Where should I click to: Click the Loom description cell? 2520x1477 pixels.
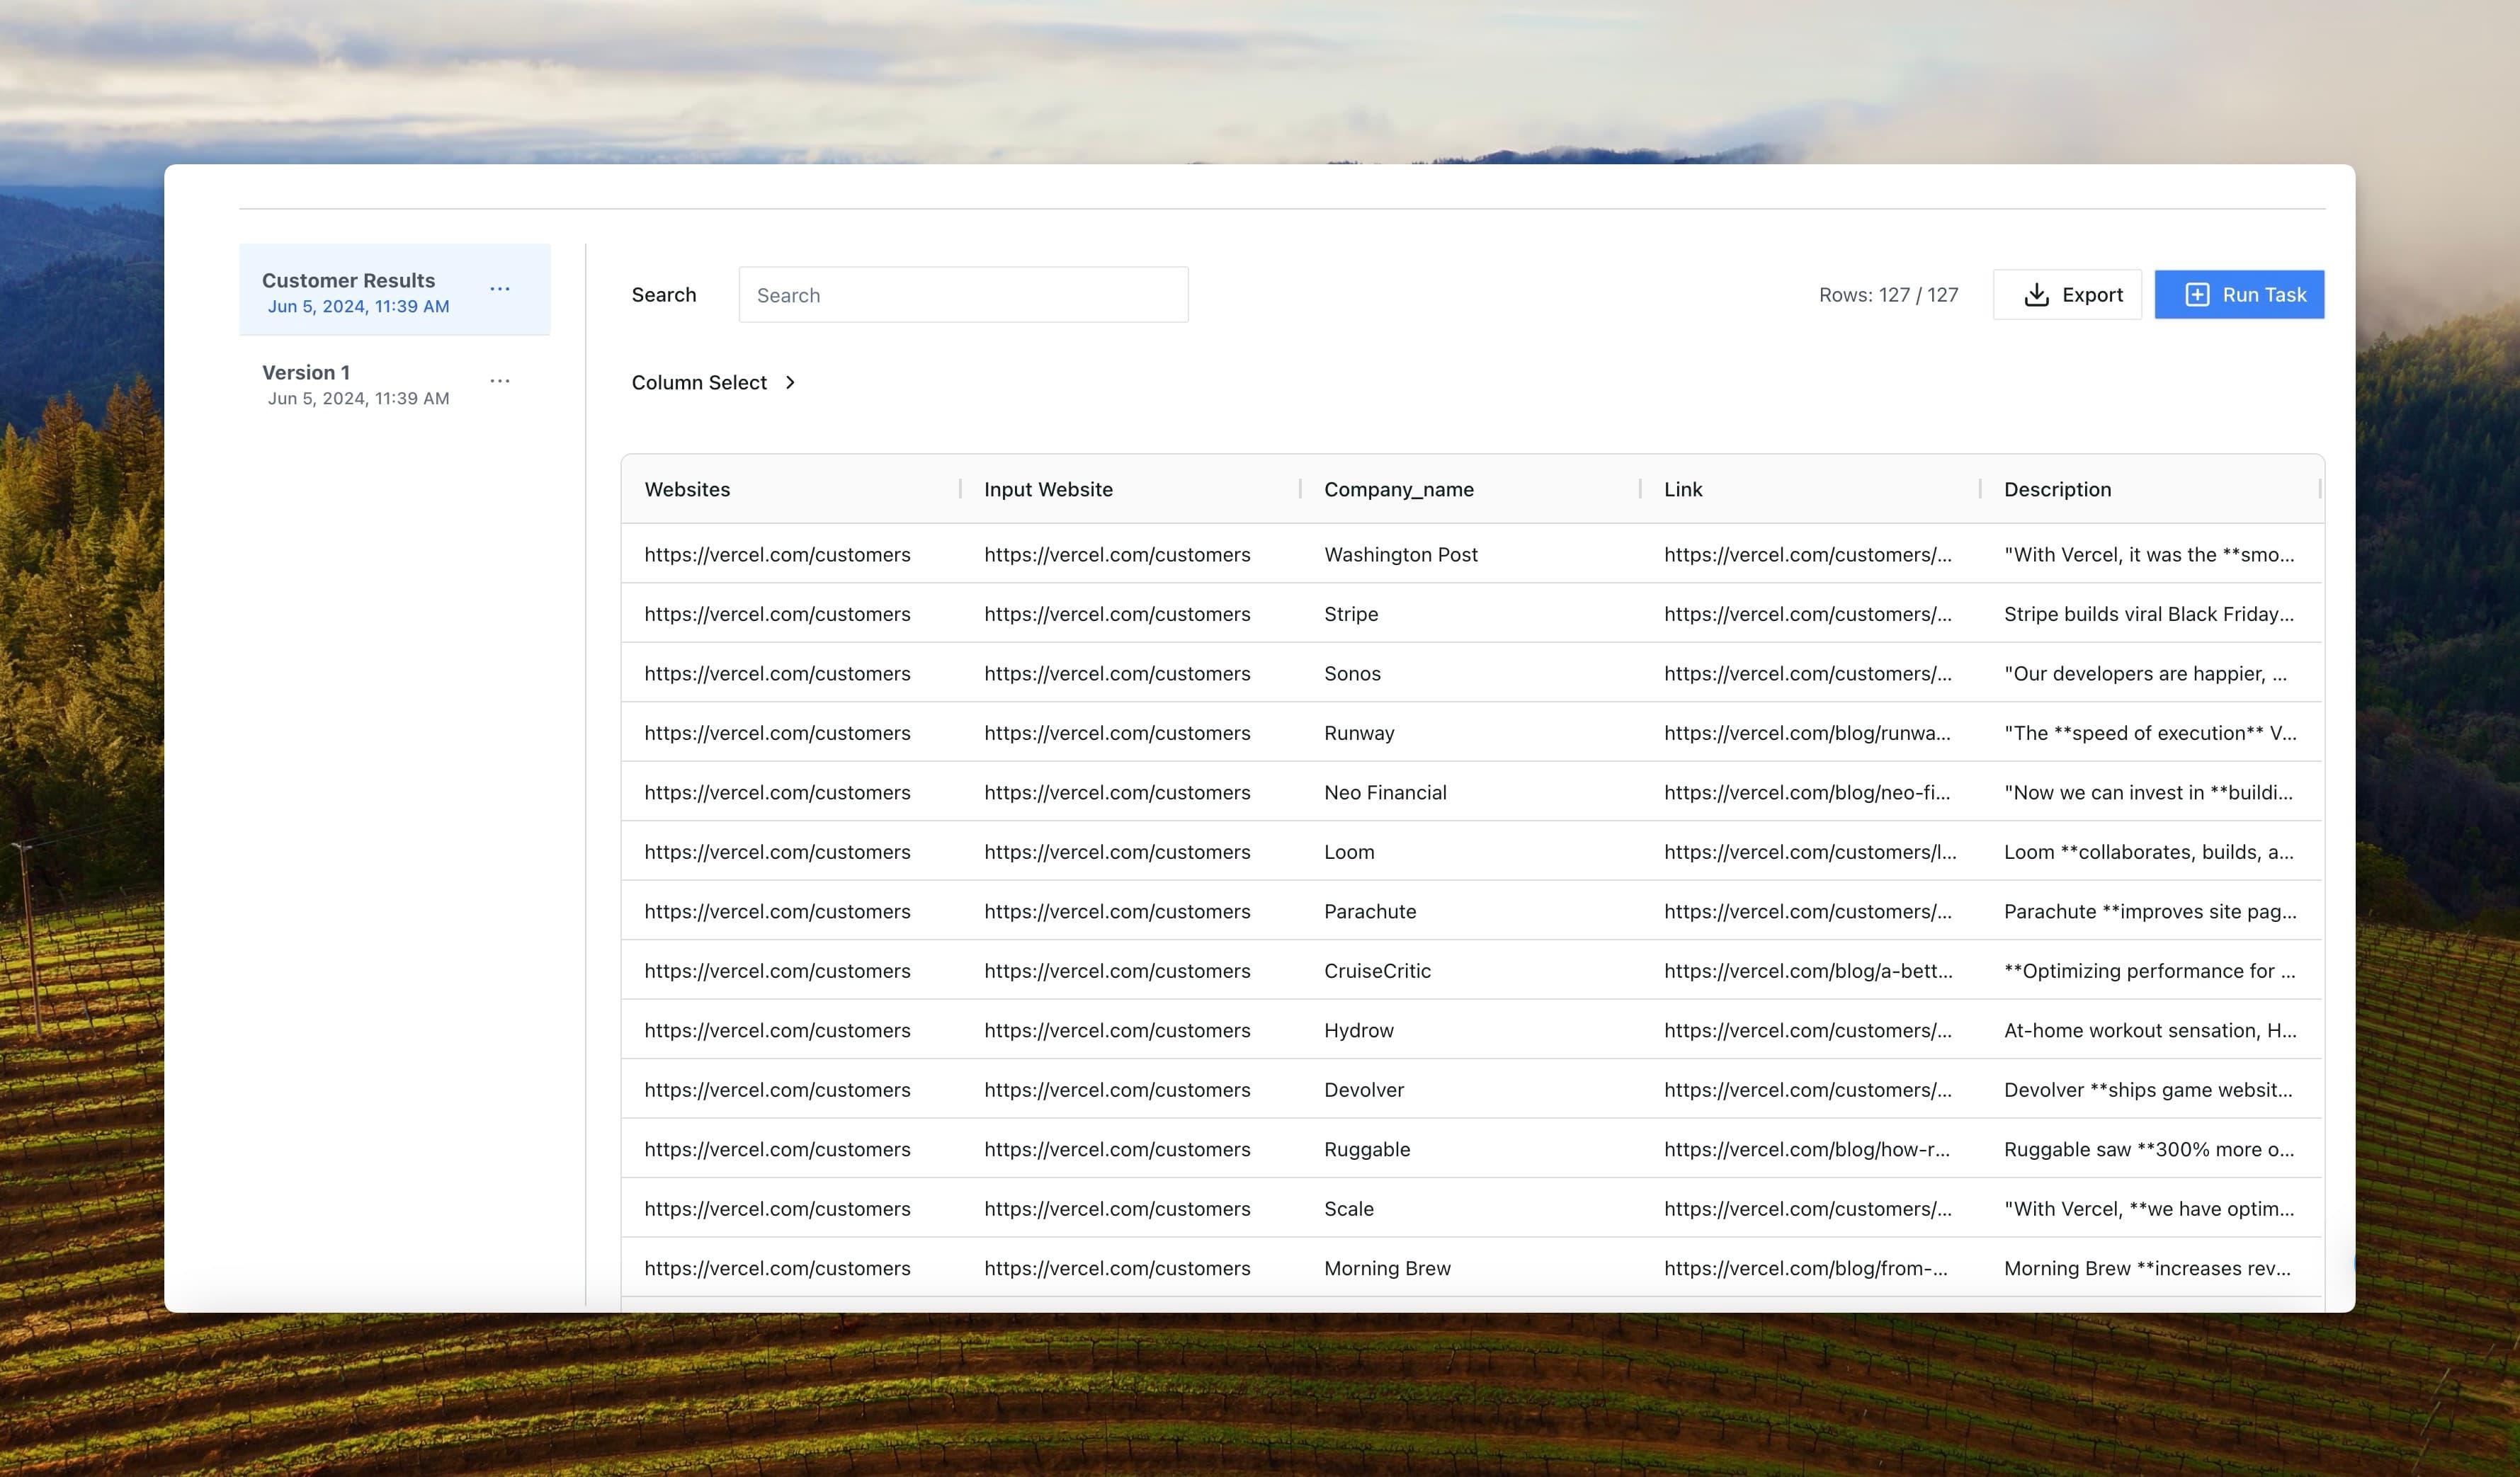2148,852
